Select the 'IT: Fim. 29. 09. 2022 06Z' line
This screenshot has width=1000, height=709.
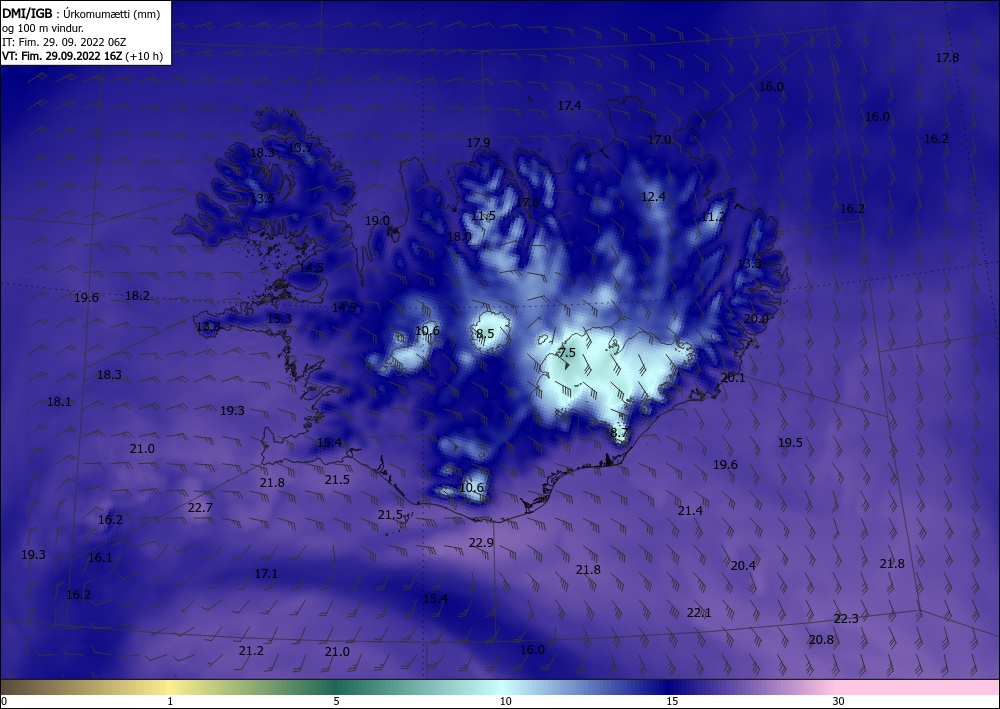[x=64, y=42]
